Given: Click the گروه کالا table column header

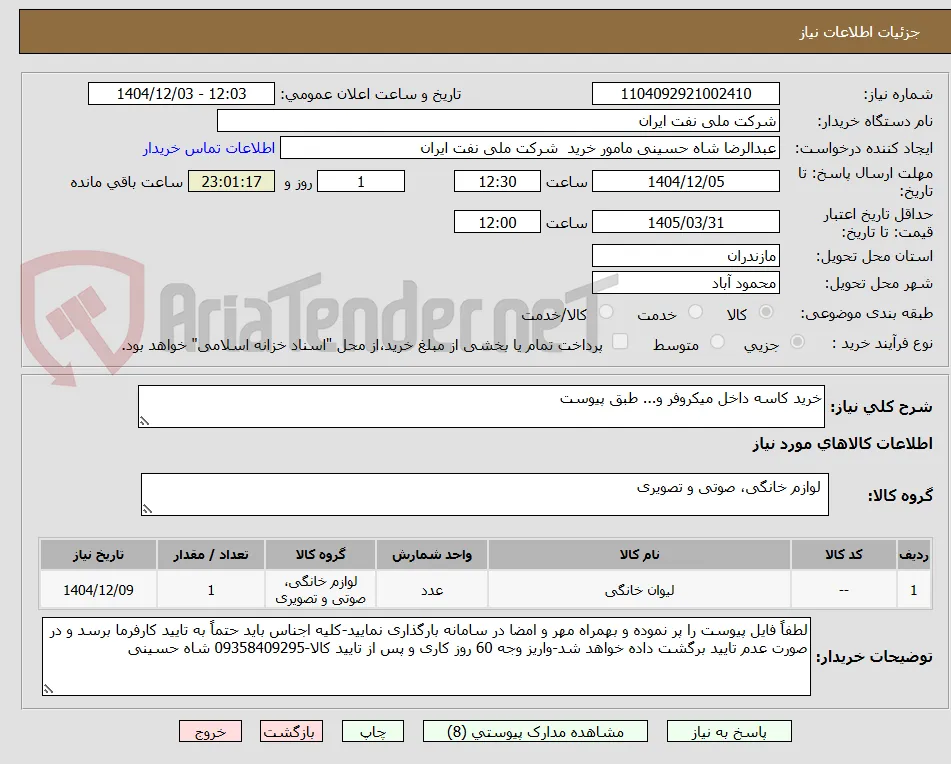Looking at the screenshot, I should [x=320, y=555].
